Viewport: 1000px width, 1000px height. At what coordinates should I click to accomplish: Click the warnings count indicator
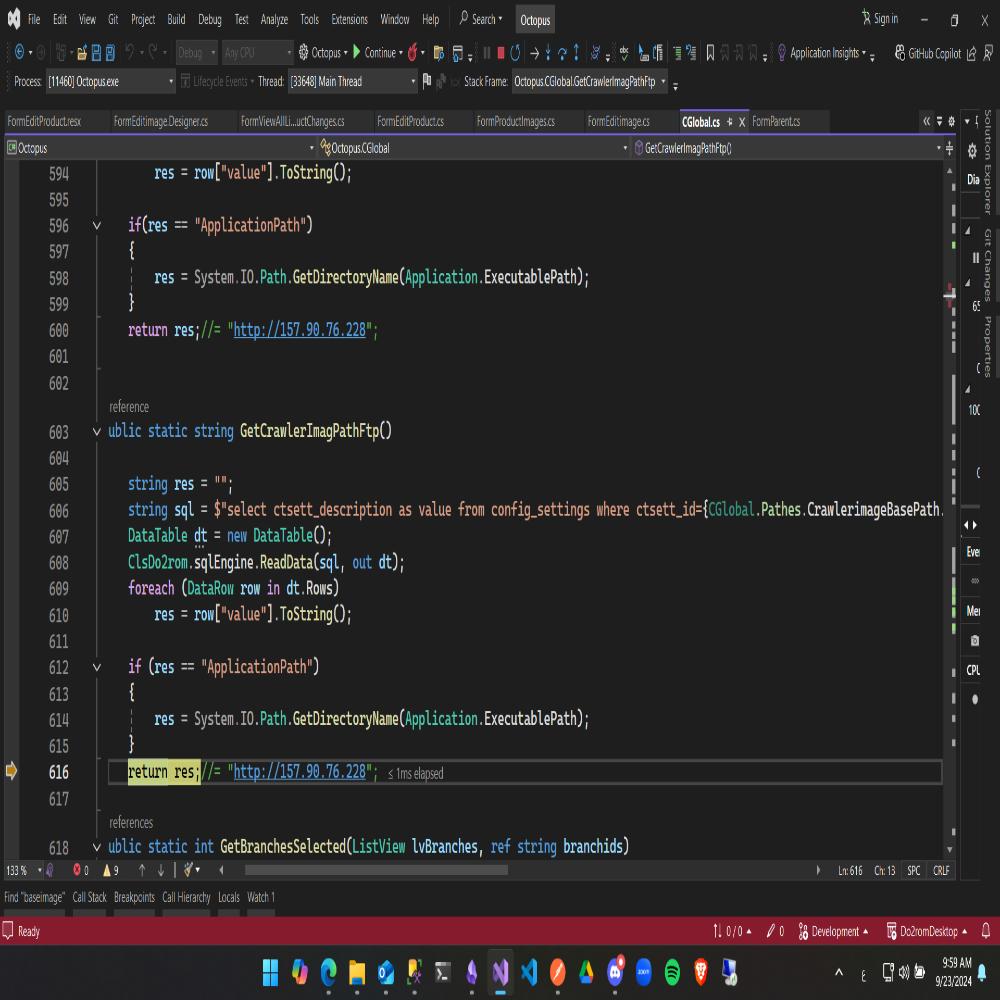coord(111,870)
